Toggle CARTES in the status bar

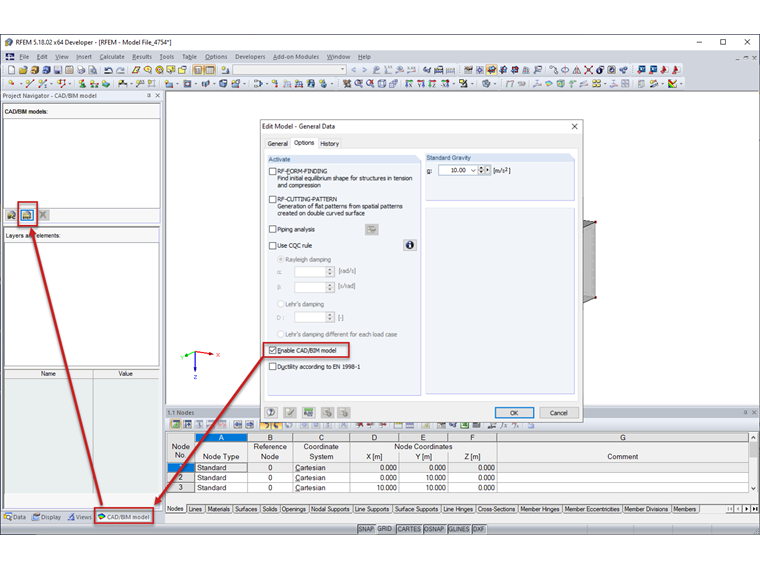click(409, 529)
